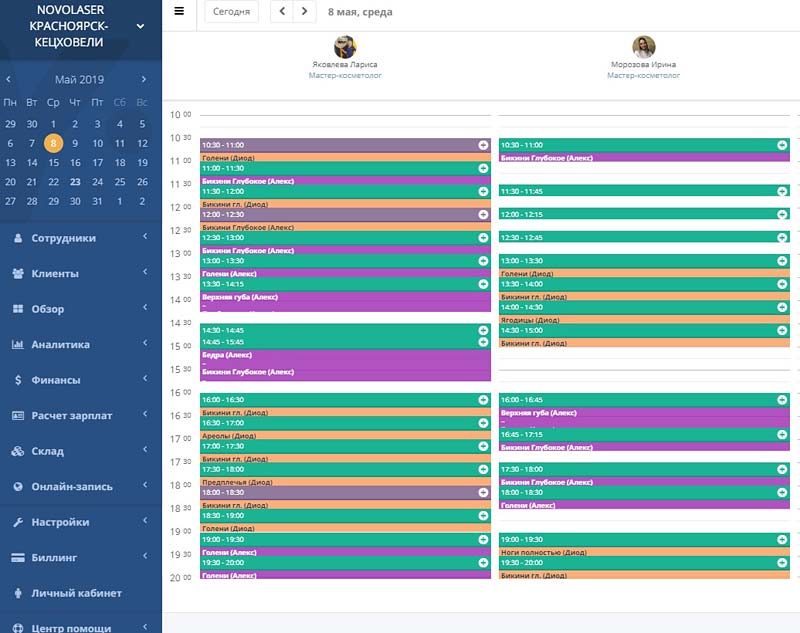Screen dimensions: 800x633
Task: Select May 23 in the mini calendar
Action: click(76, 182)
